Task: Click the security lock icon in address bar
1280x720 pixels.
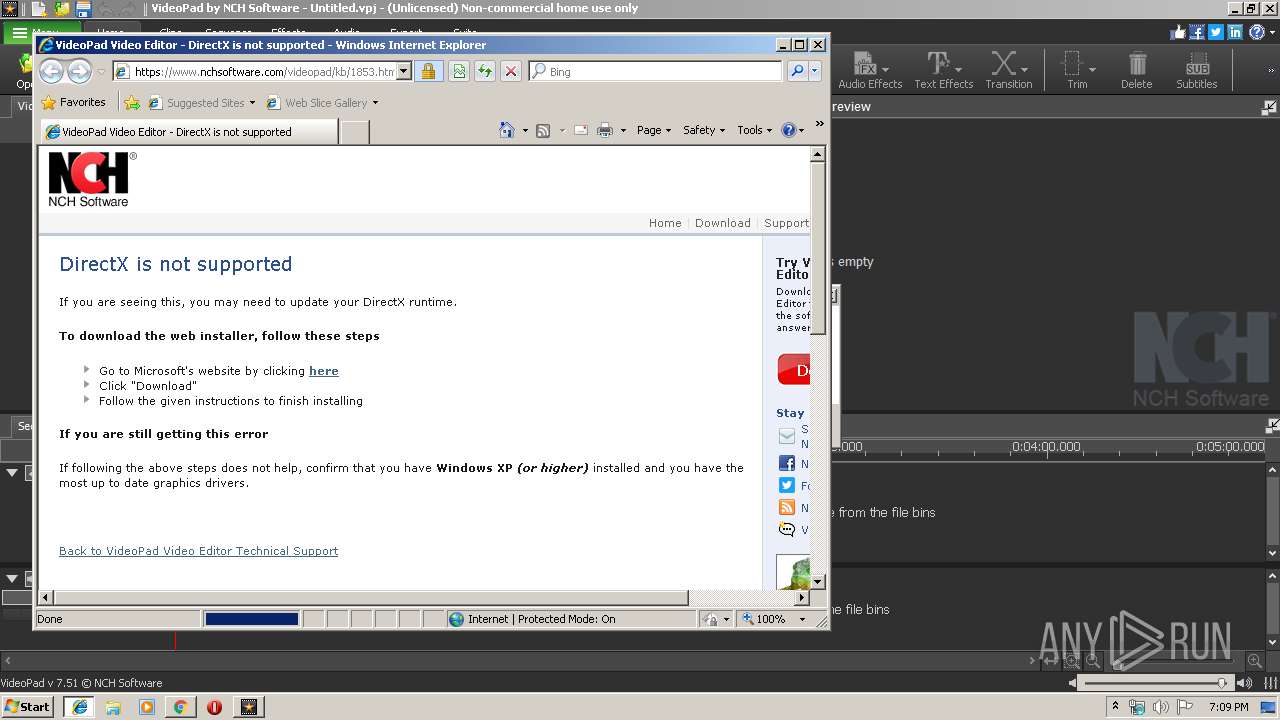Action: pyautogui.click(x=428, y=71)
